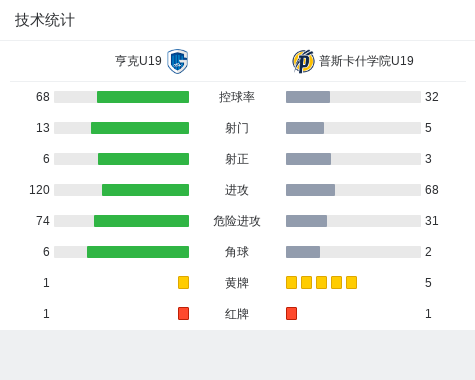Click the 控球率 stat label
475x380 pixels.
[x=237, y=97]
